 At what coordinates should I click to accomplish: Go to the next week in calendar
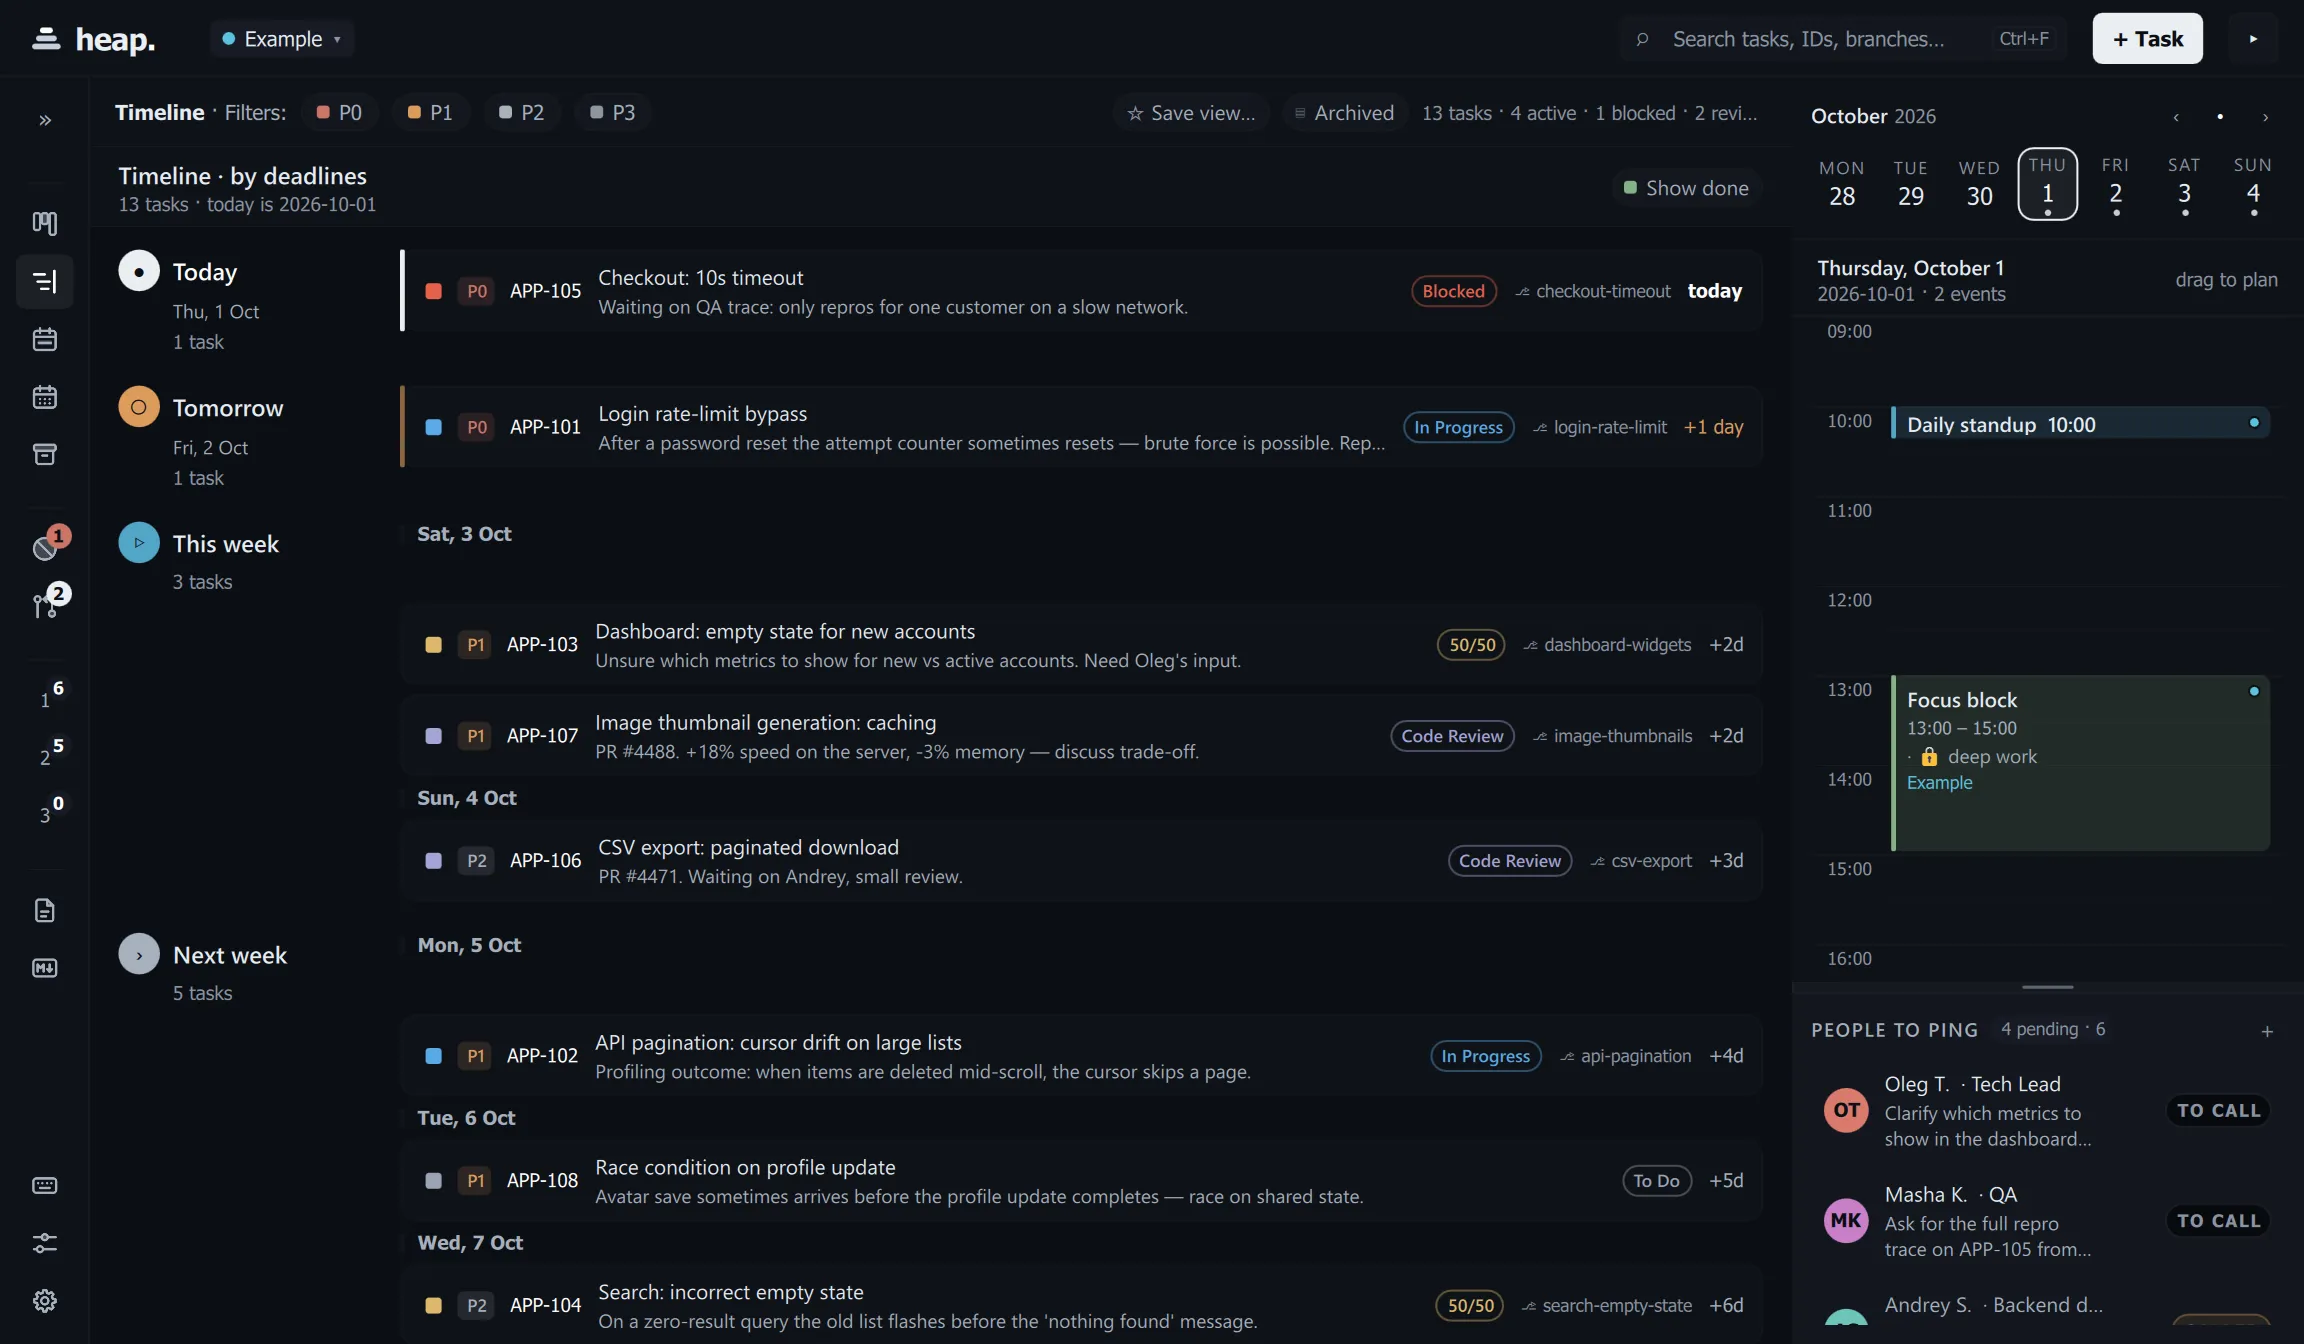2265,117
